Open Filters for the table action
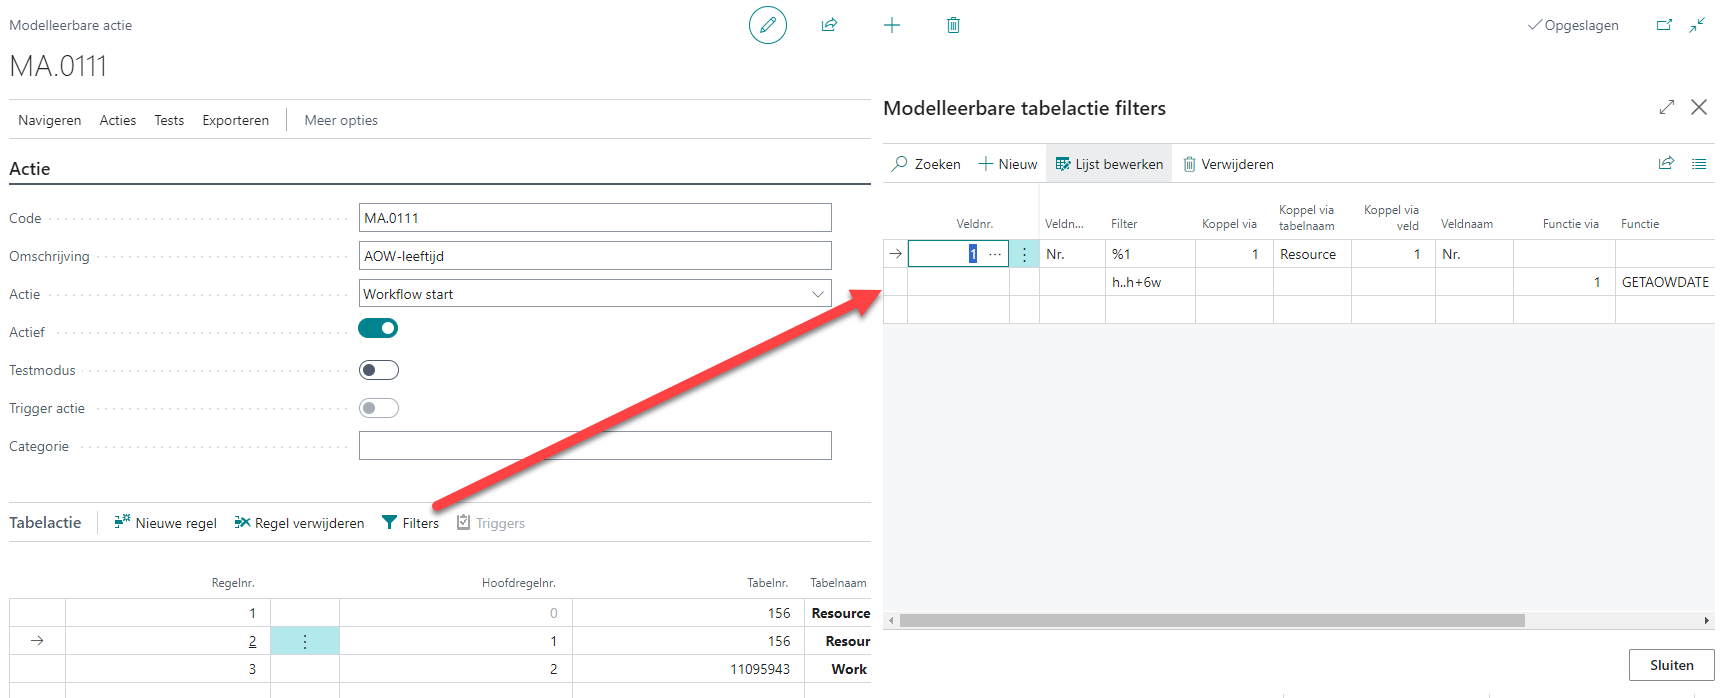1729x698 pixels. (x=411, y=523)
